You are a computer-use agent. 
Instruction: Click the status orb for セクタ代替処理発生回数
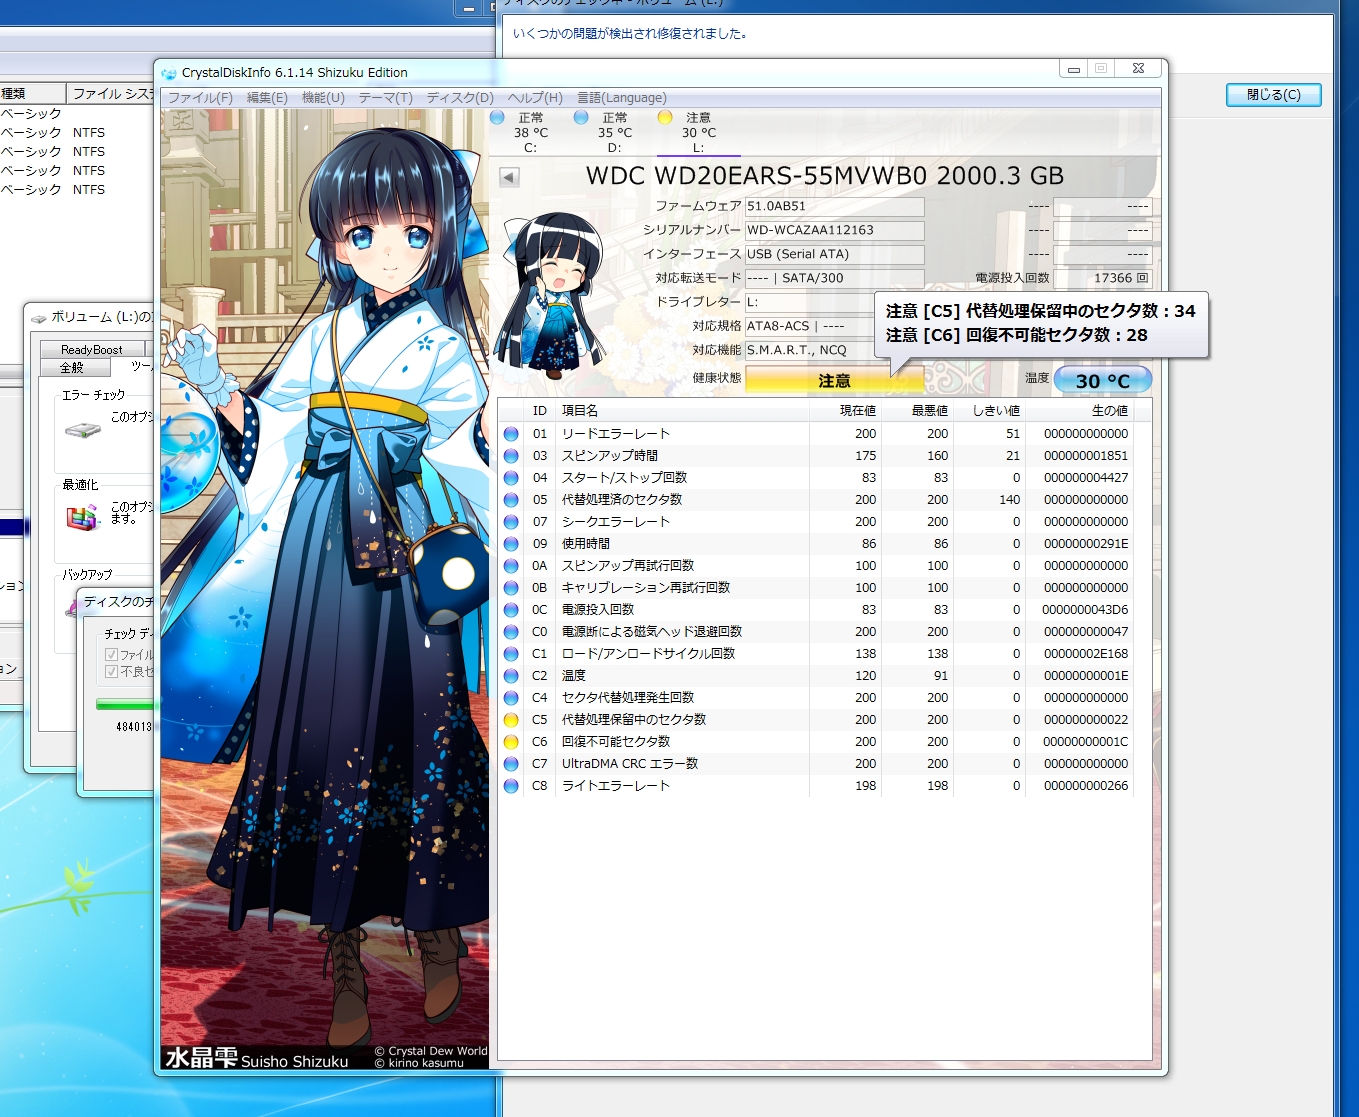point(511,698)
